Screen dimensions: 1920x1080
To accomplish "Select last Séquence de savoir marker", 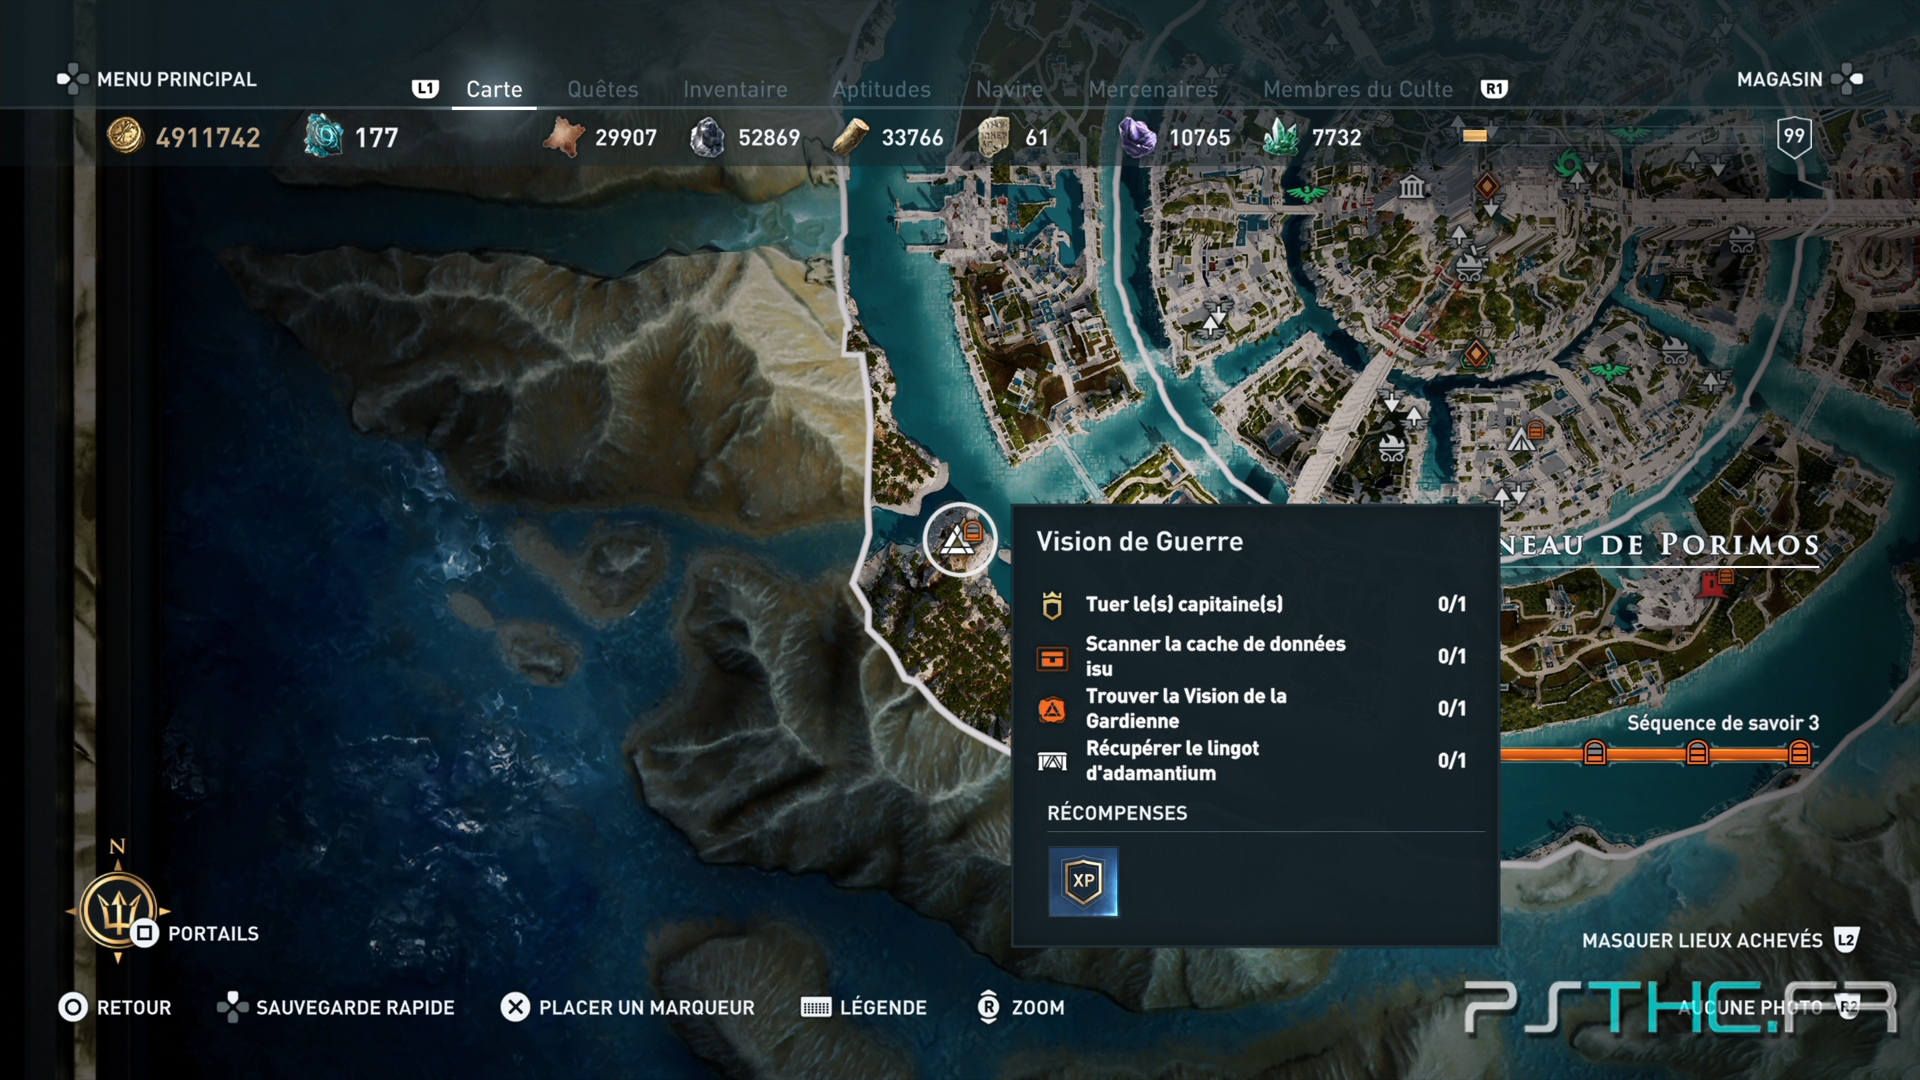I will (1799, 752).
